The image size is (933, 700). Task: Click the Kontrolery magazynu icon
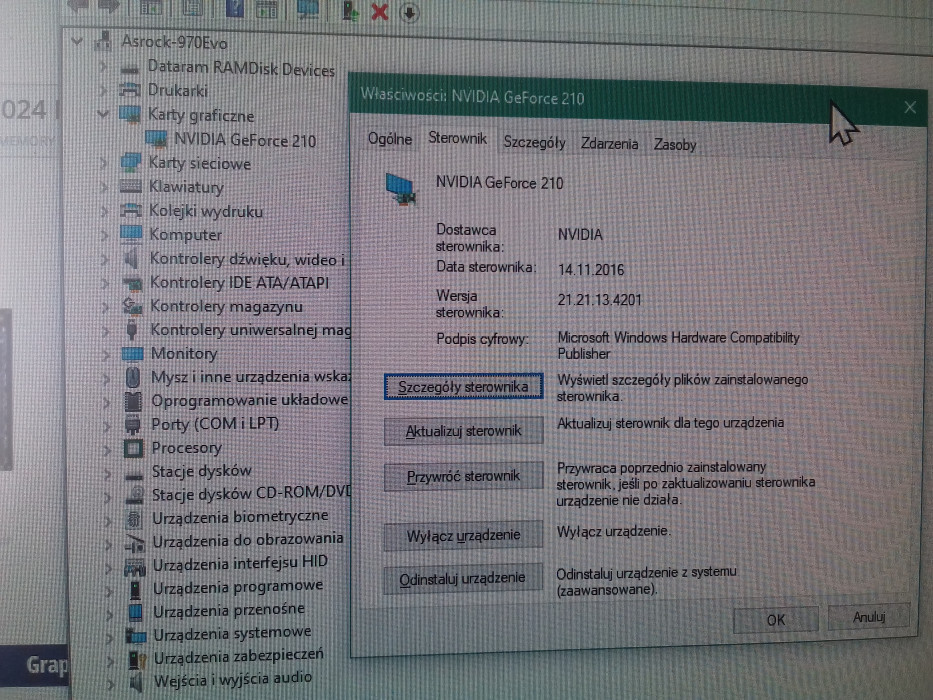tap(132, 306)
